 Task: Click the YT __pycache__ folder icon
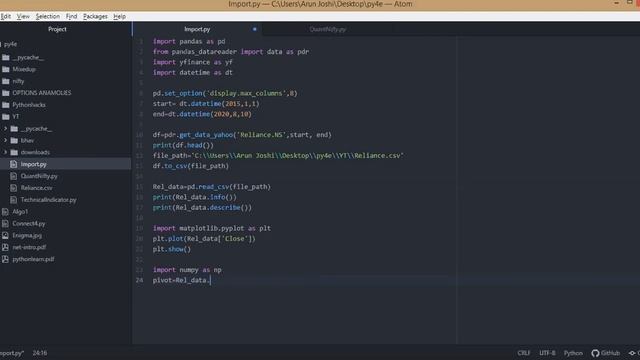coord(14,129)
